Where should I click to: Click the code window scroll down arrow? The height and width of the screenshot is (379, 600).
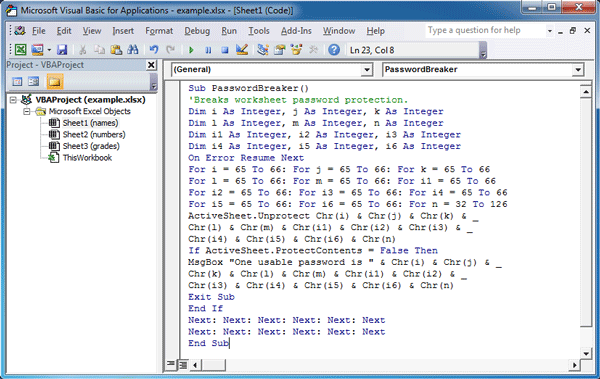coord(585,353)
